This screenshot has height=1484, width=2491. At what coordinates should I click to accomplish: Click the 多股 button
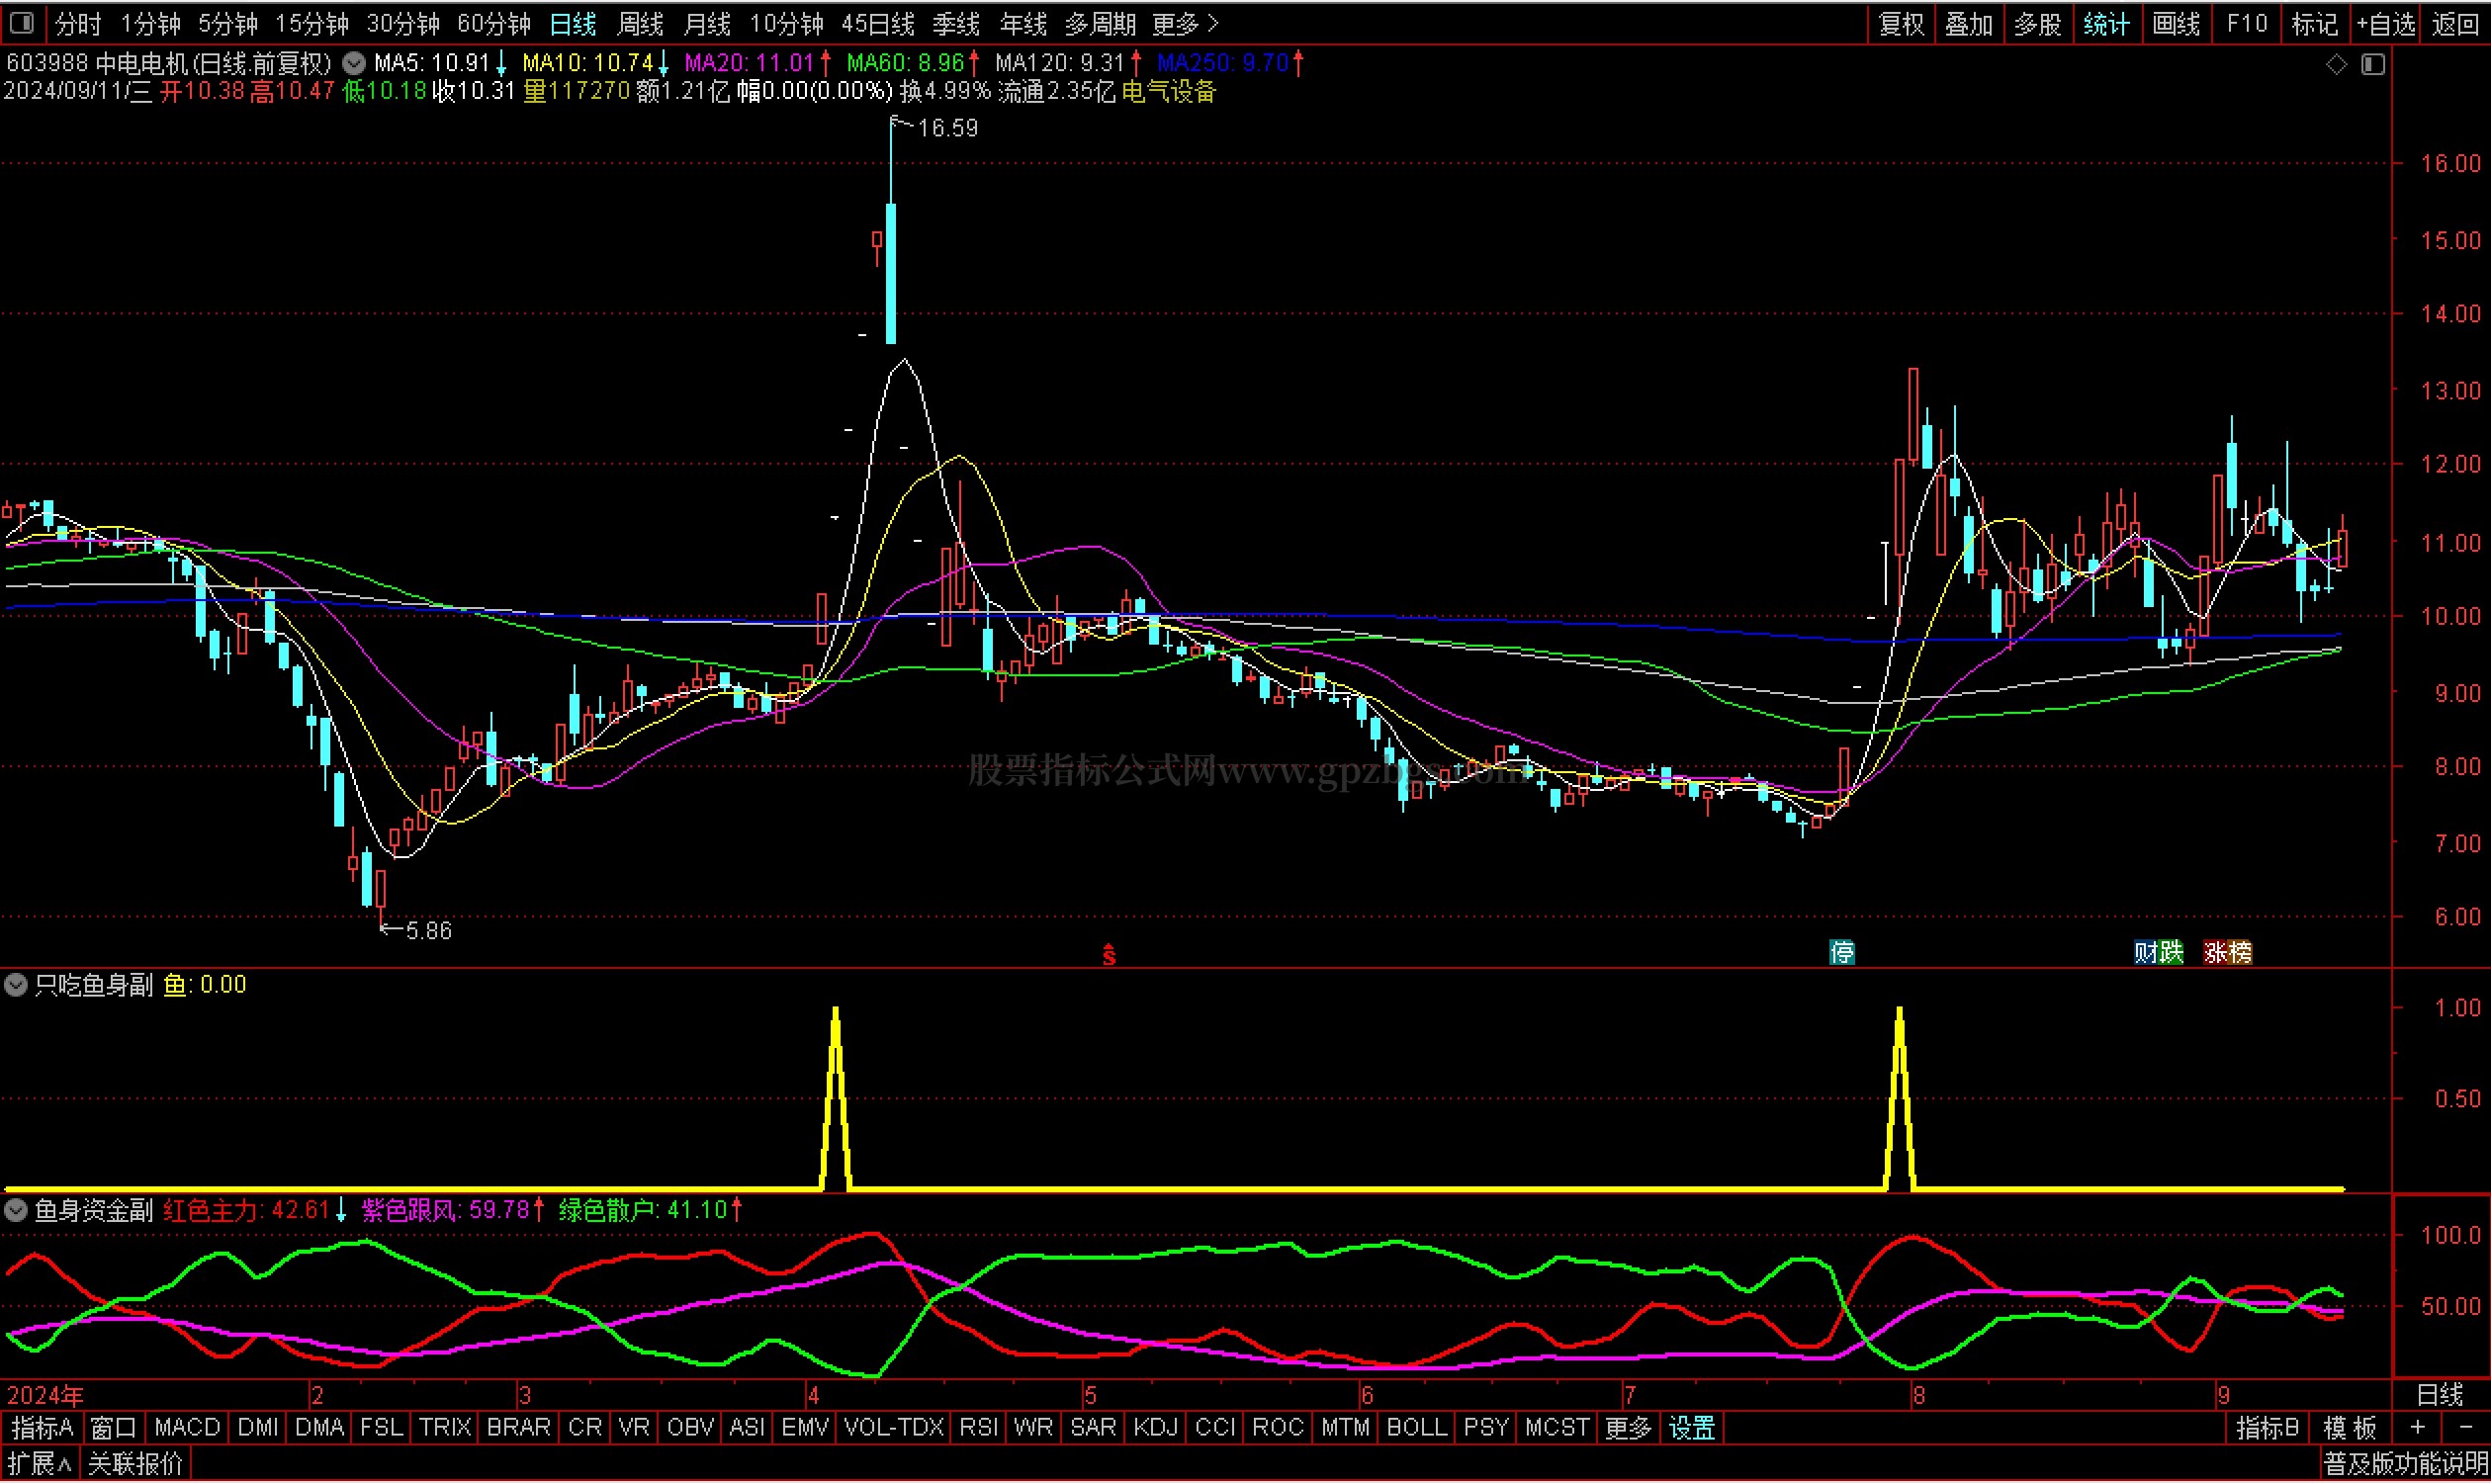point(2038,24)
